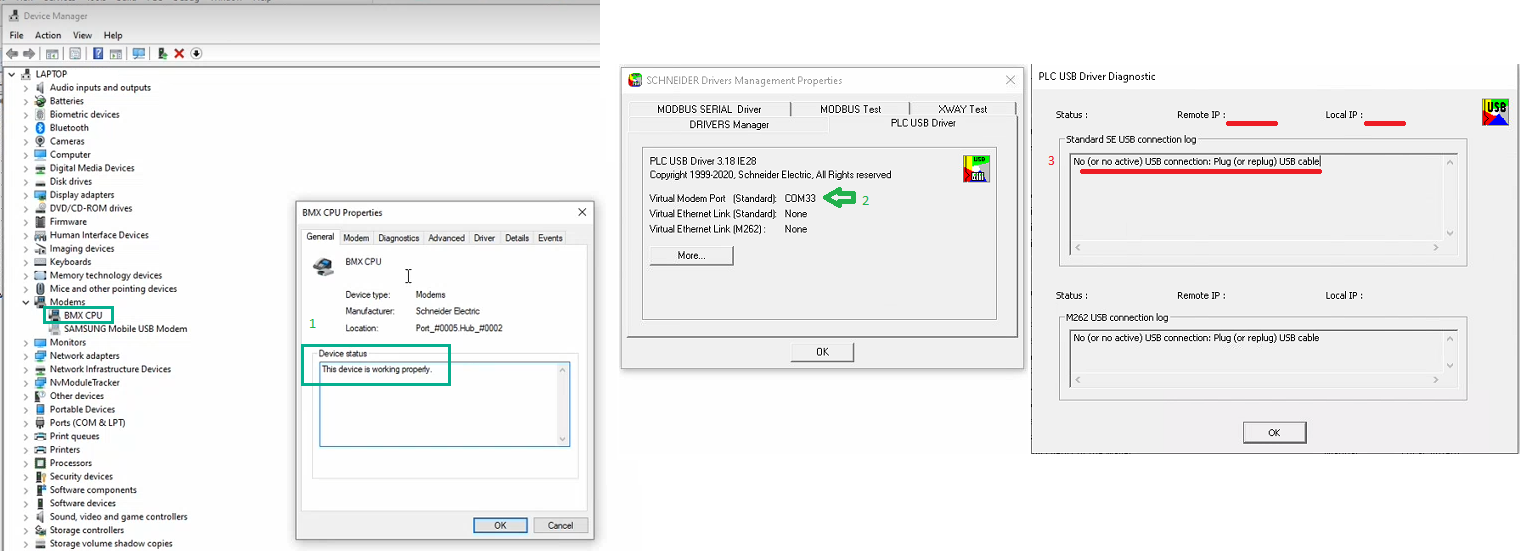Click the Bluetooth icon in device tree

tap(41, 128)
